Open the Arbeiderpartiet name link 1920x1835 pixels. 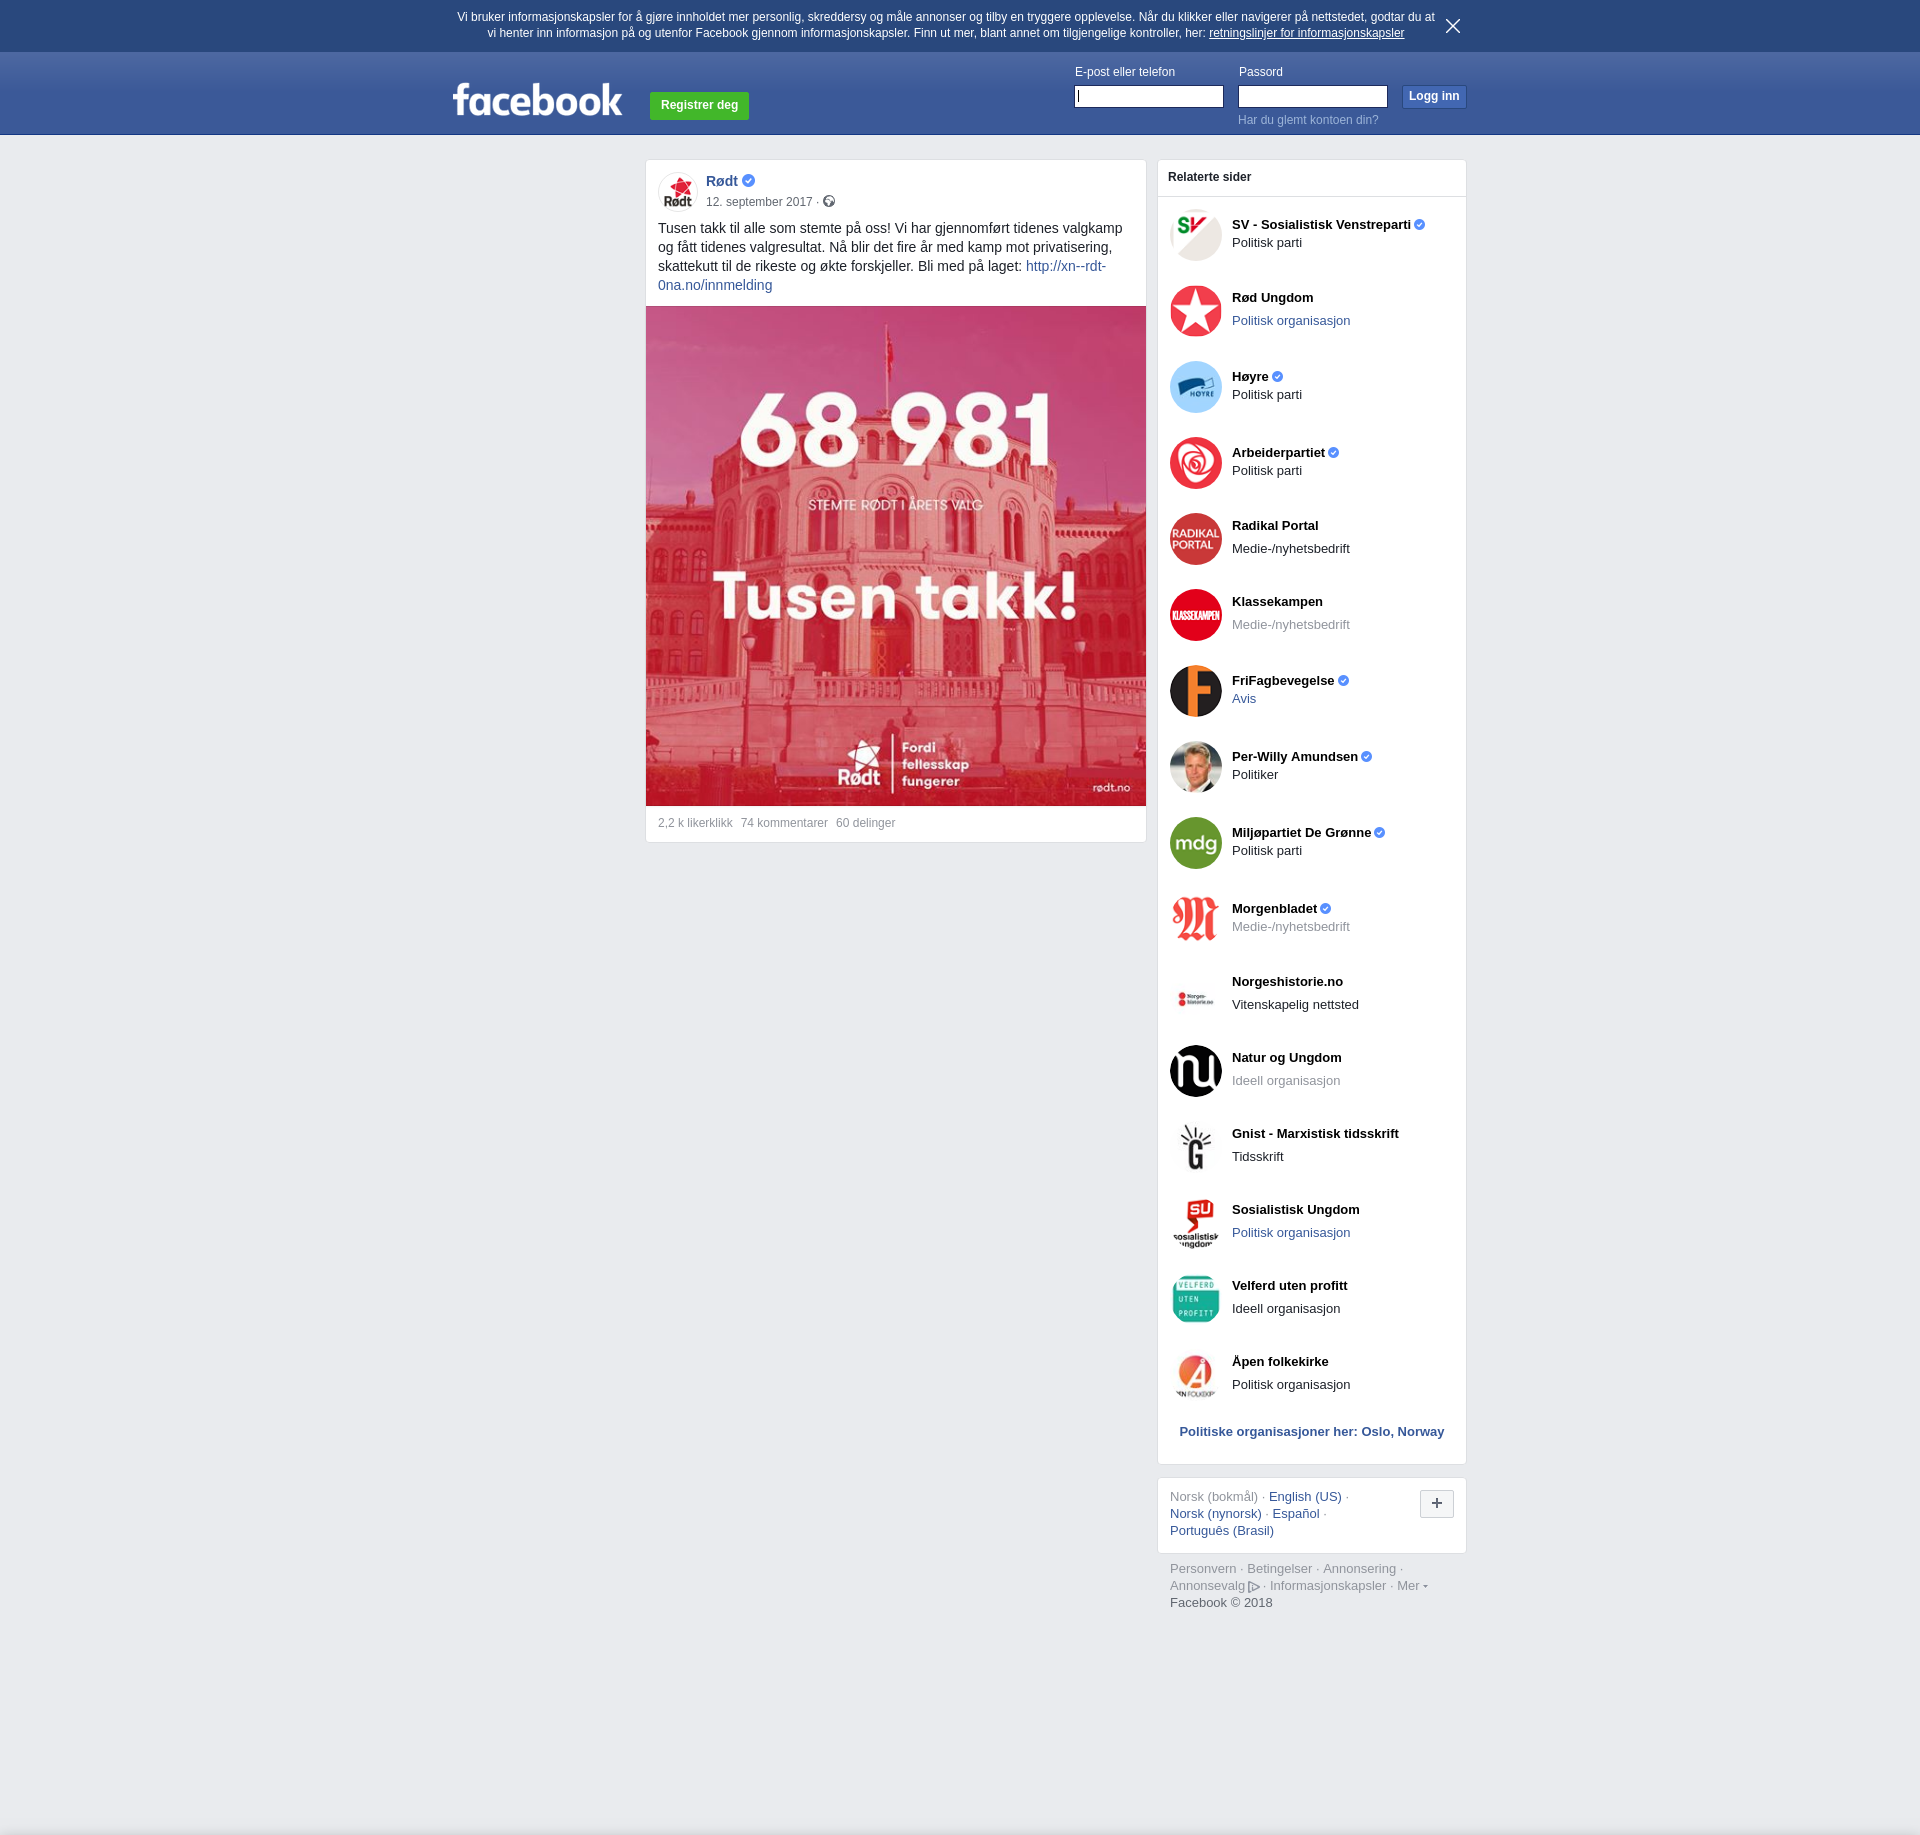point(1278,453)
